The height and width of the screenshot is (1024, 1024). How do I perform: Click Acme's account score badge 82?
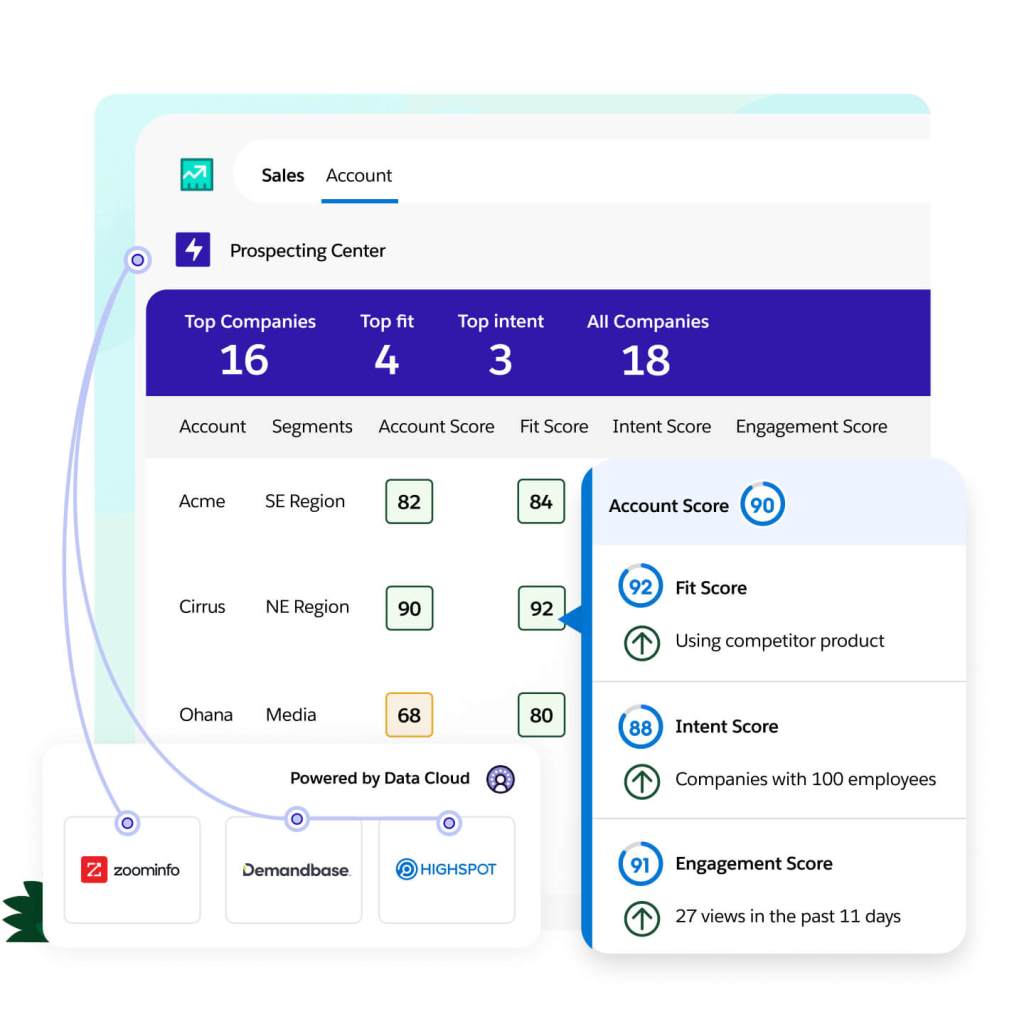tap(409, 502)
